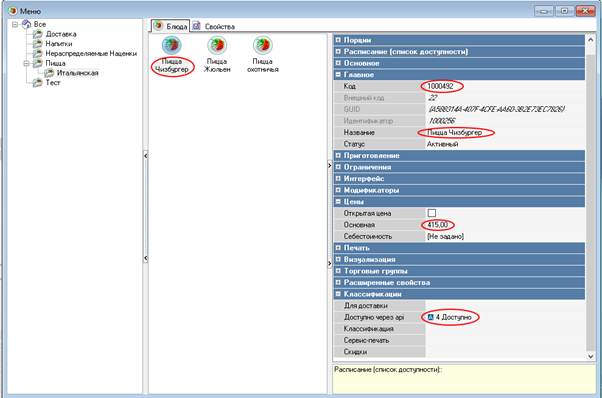Click the Итальянская folder icon
This screenshot has height=398, width=602.
click(49, 73)
